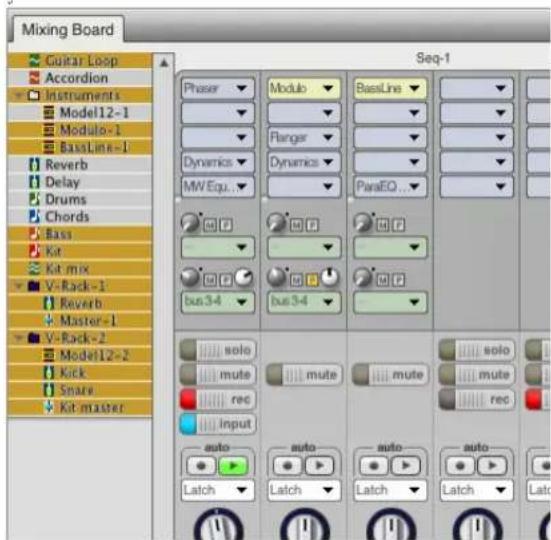Screen dimensions: 551x540
Task: Click the Chords MIDI track icon
Action: 34,216
